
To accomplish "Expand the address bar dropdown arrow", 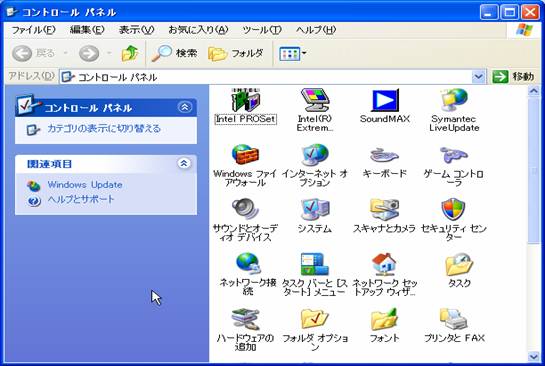I will pyautogui.click(x=478, y=76).
